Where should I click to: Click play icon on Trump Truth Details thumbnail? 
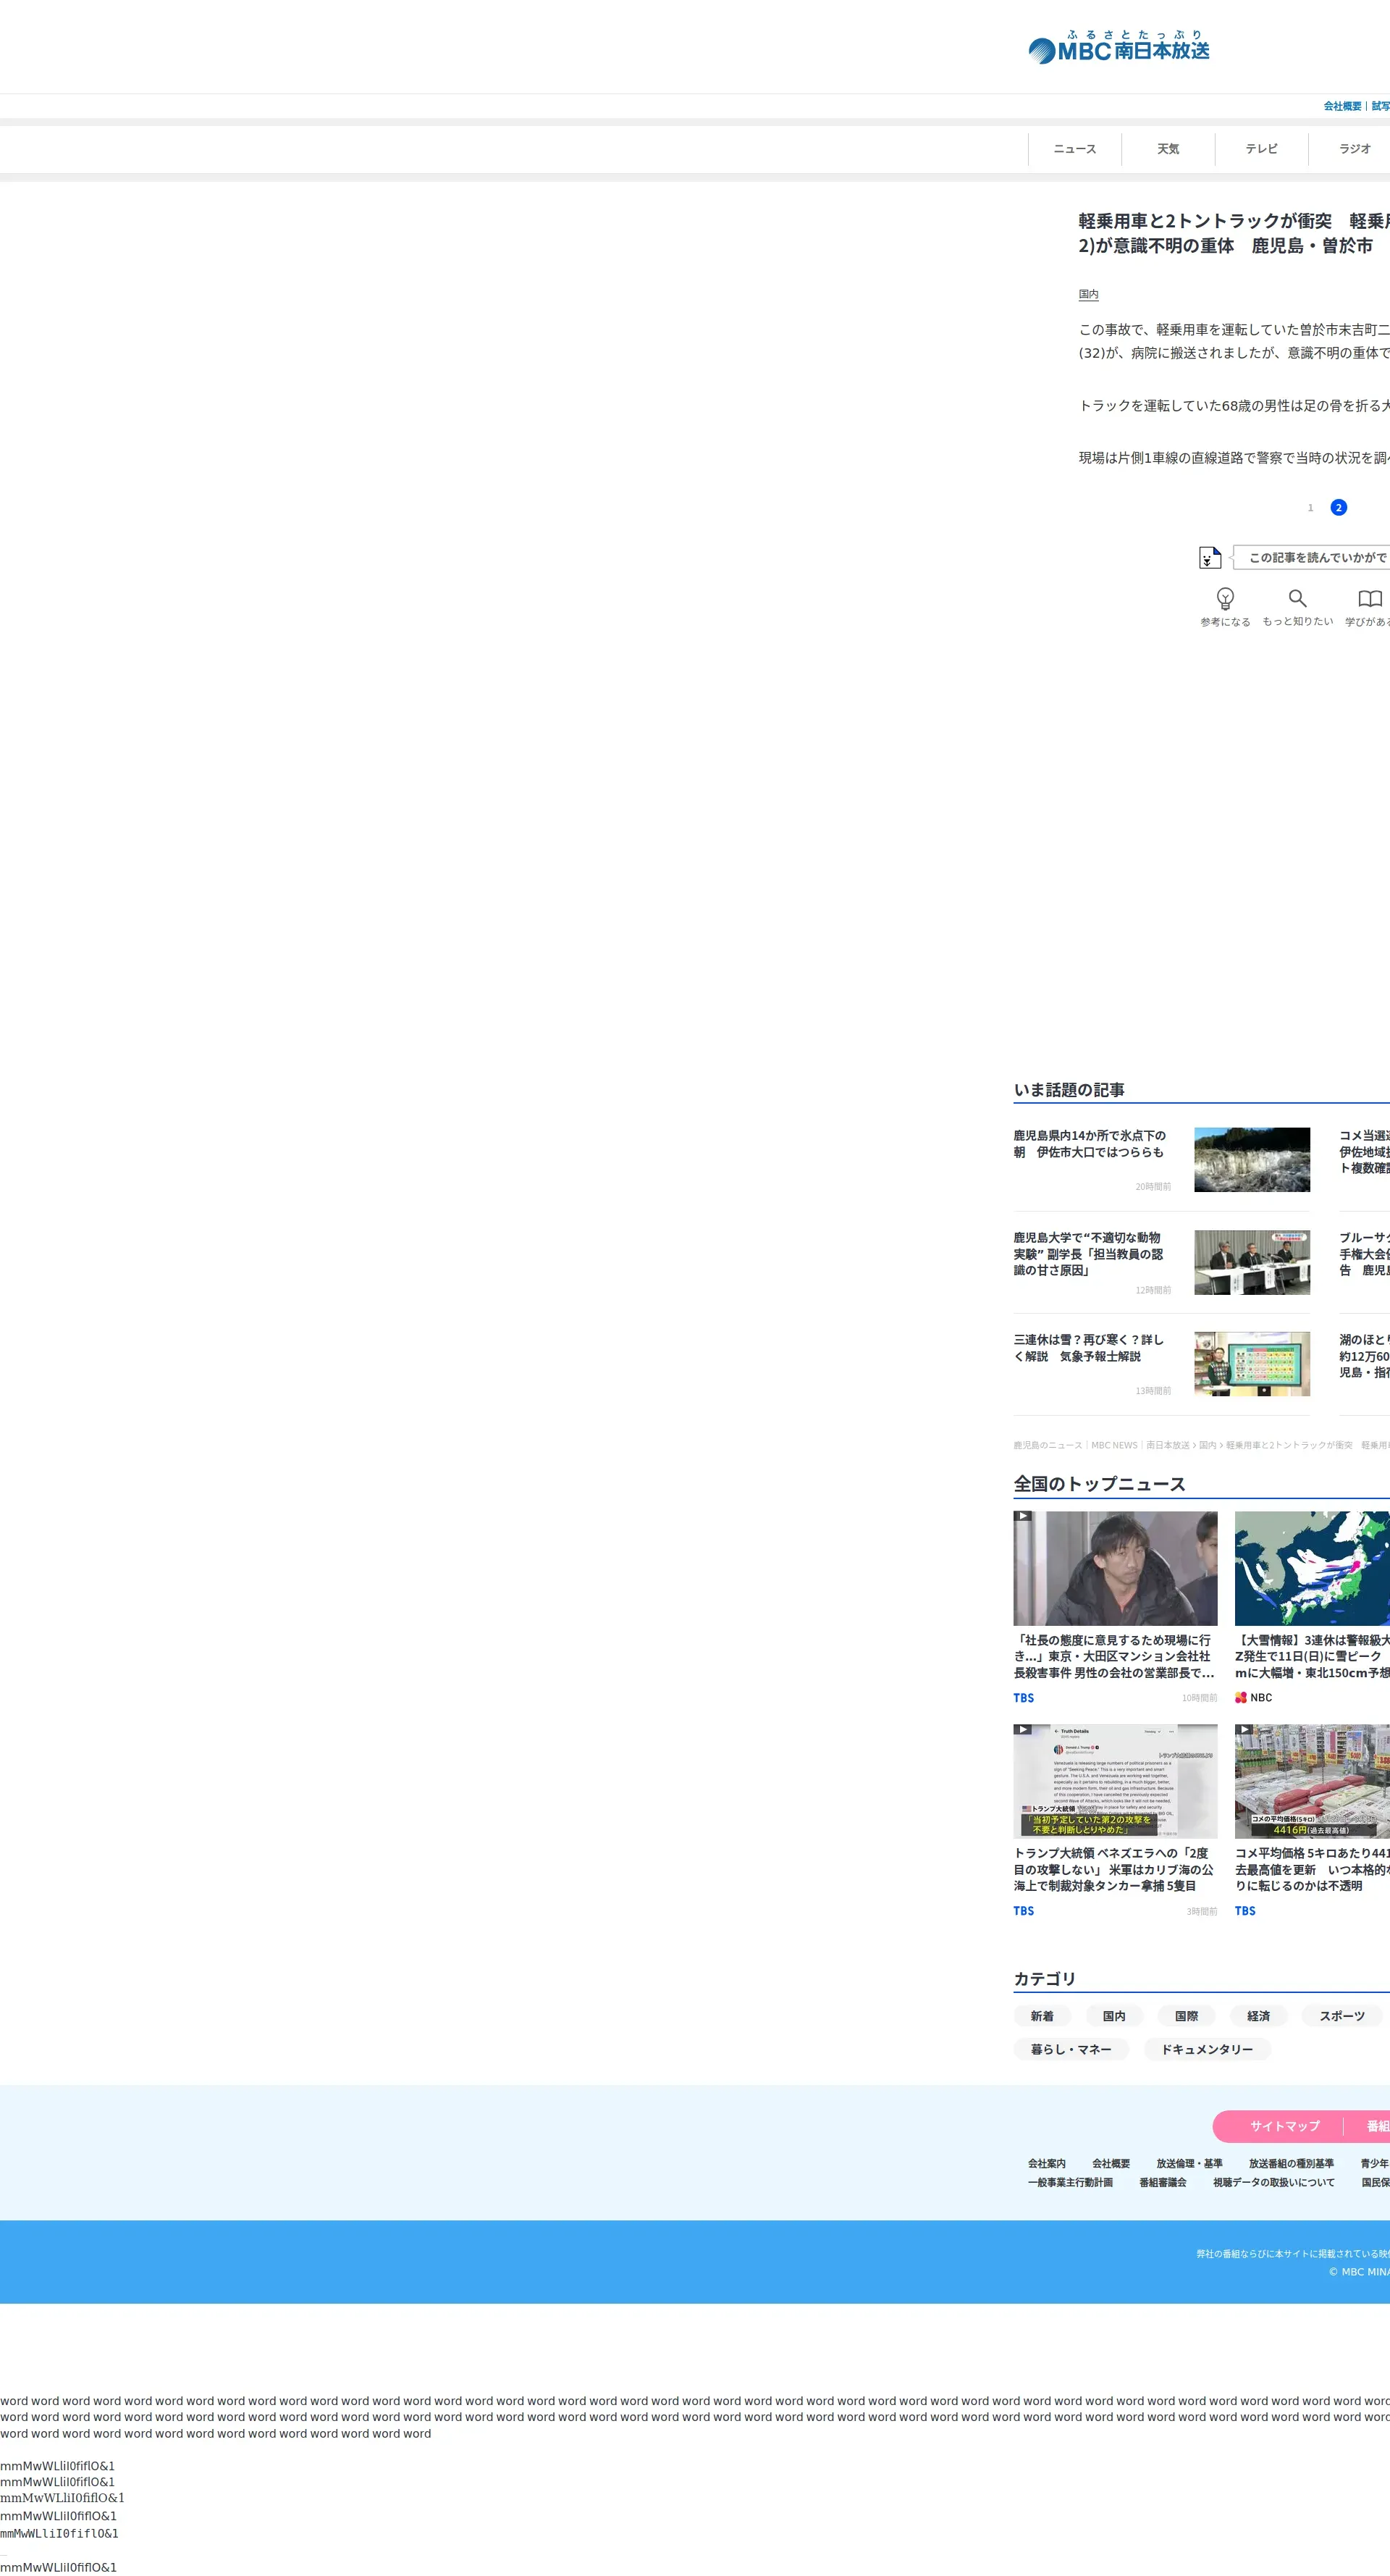click(1022, 1729)
